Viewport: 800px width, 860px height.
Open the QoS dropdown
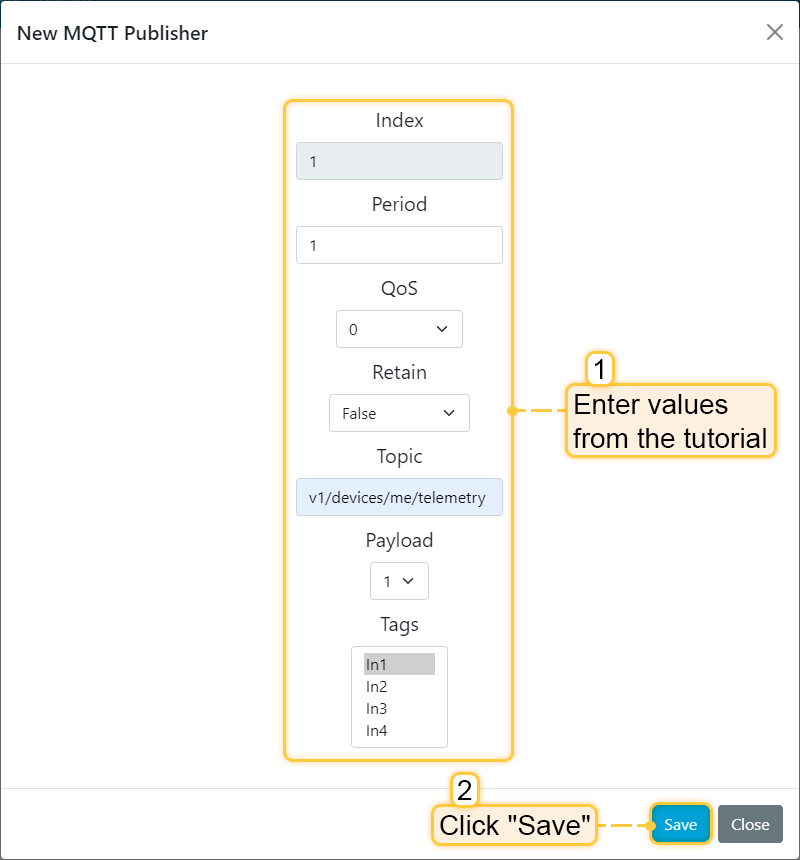pyautogui.click(x=399, y=329)
